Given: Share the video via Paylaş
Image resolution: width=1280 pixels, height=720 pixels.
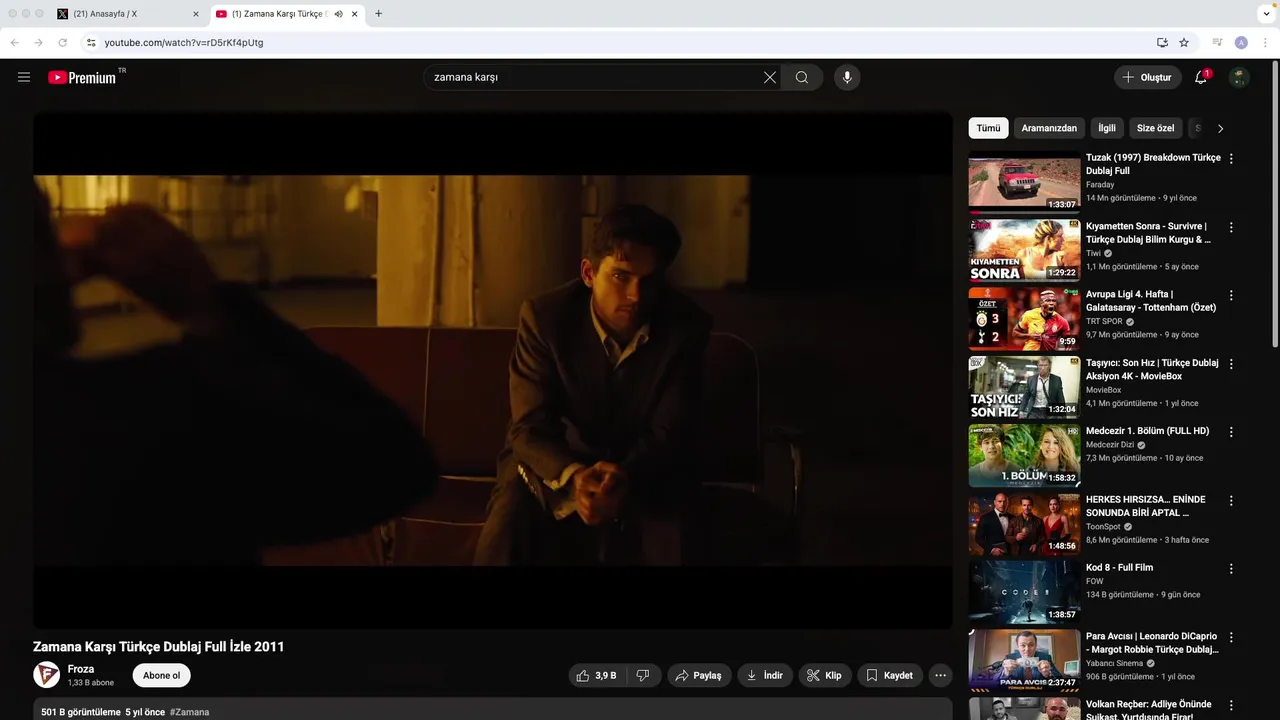Looking at the screenshot, I should 699,675.
